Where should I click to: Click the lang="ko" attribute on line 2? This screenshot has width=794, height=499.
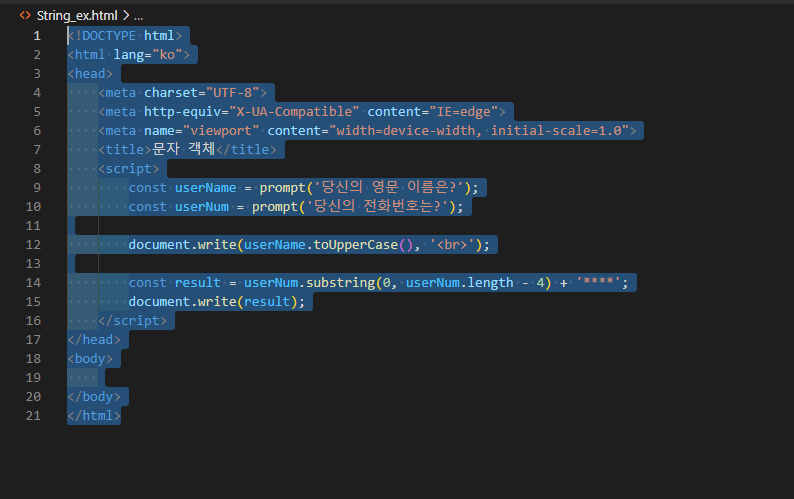pyautogui.click(x=147, y=55)
